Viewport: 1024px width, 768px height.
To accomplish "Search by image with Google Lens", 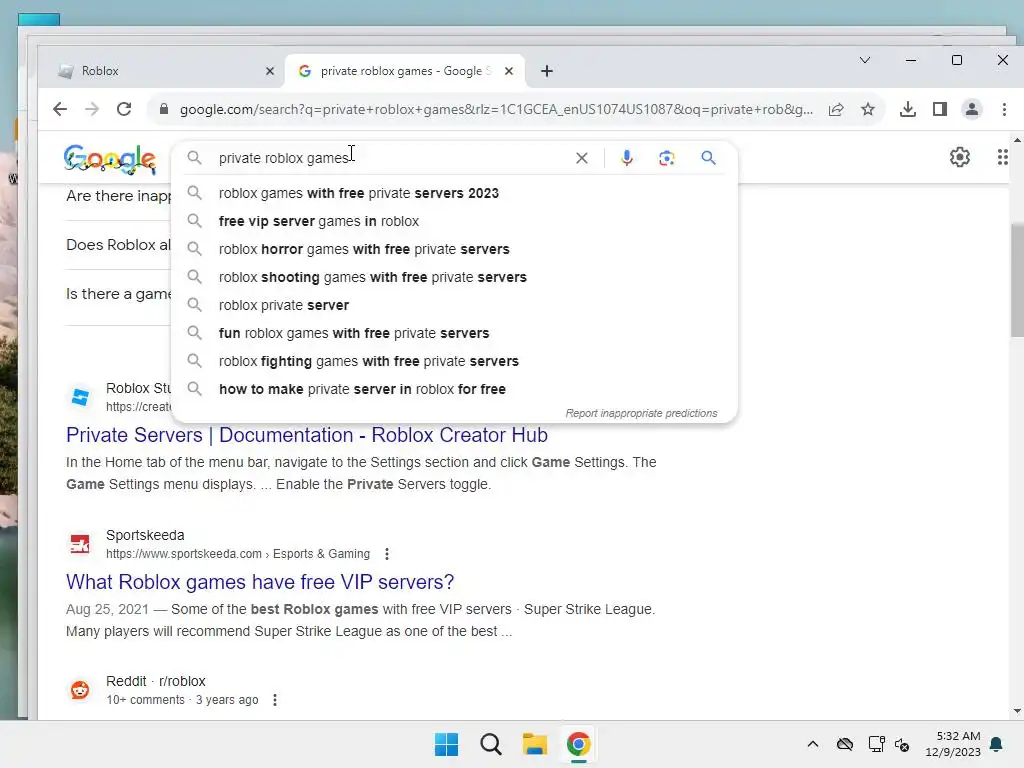I will (667, 158).
